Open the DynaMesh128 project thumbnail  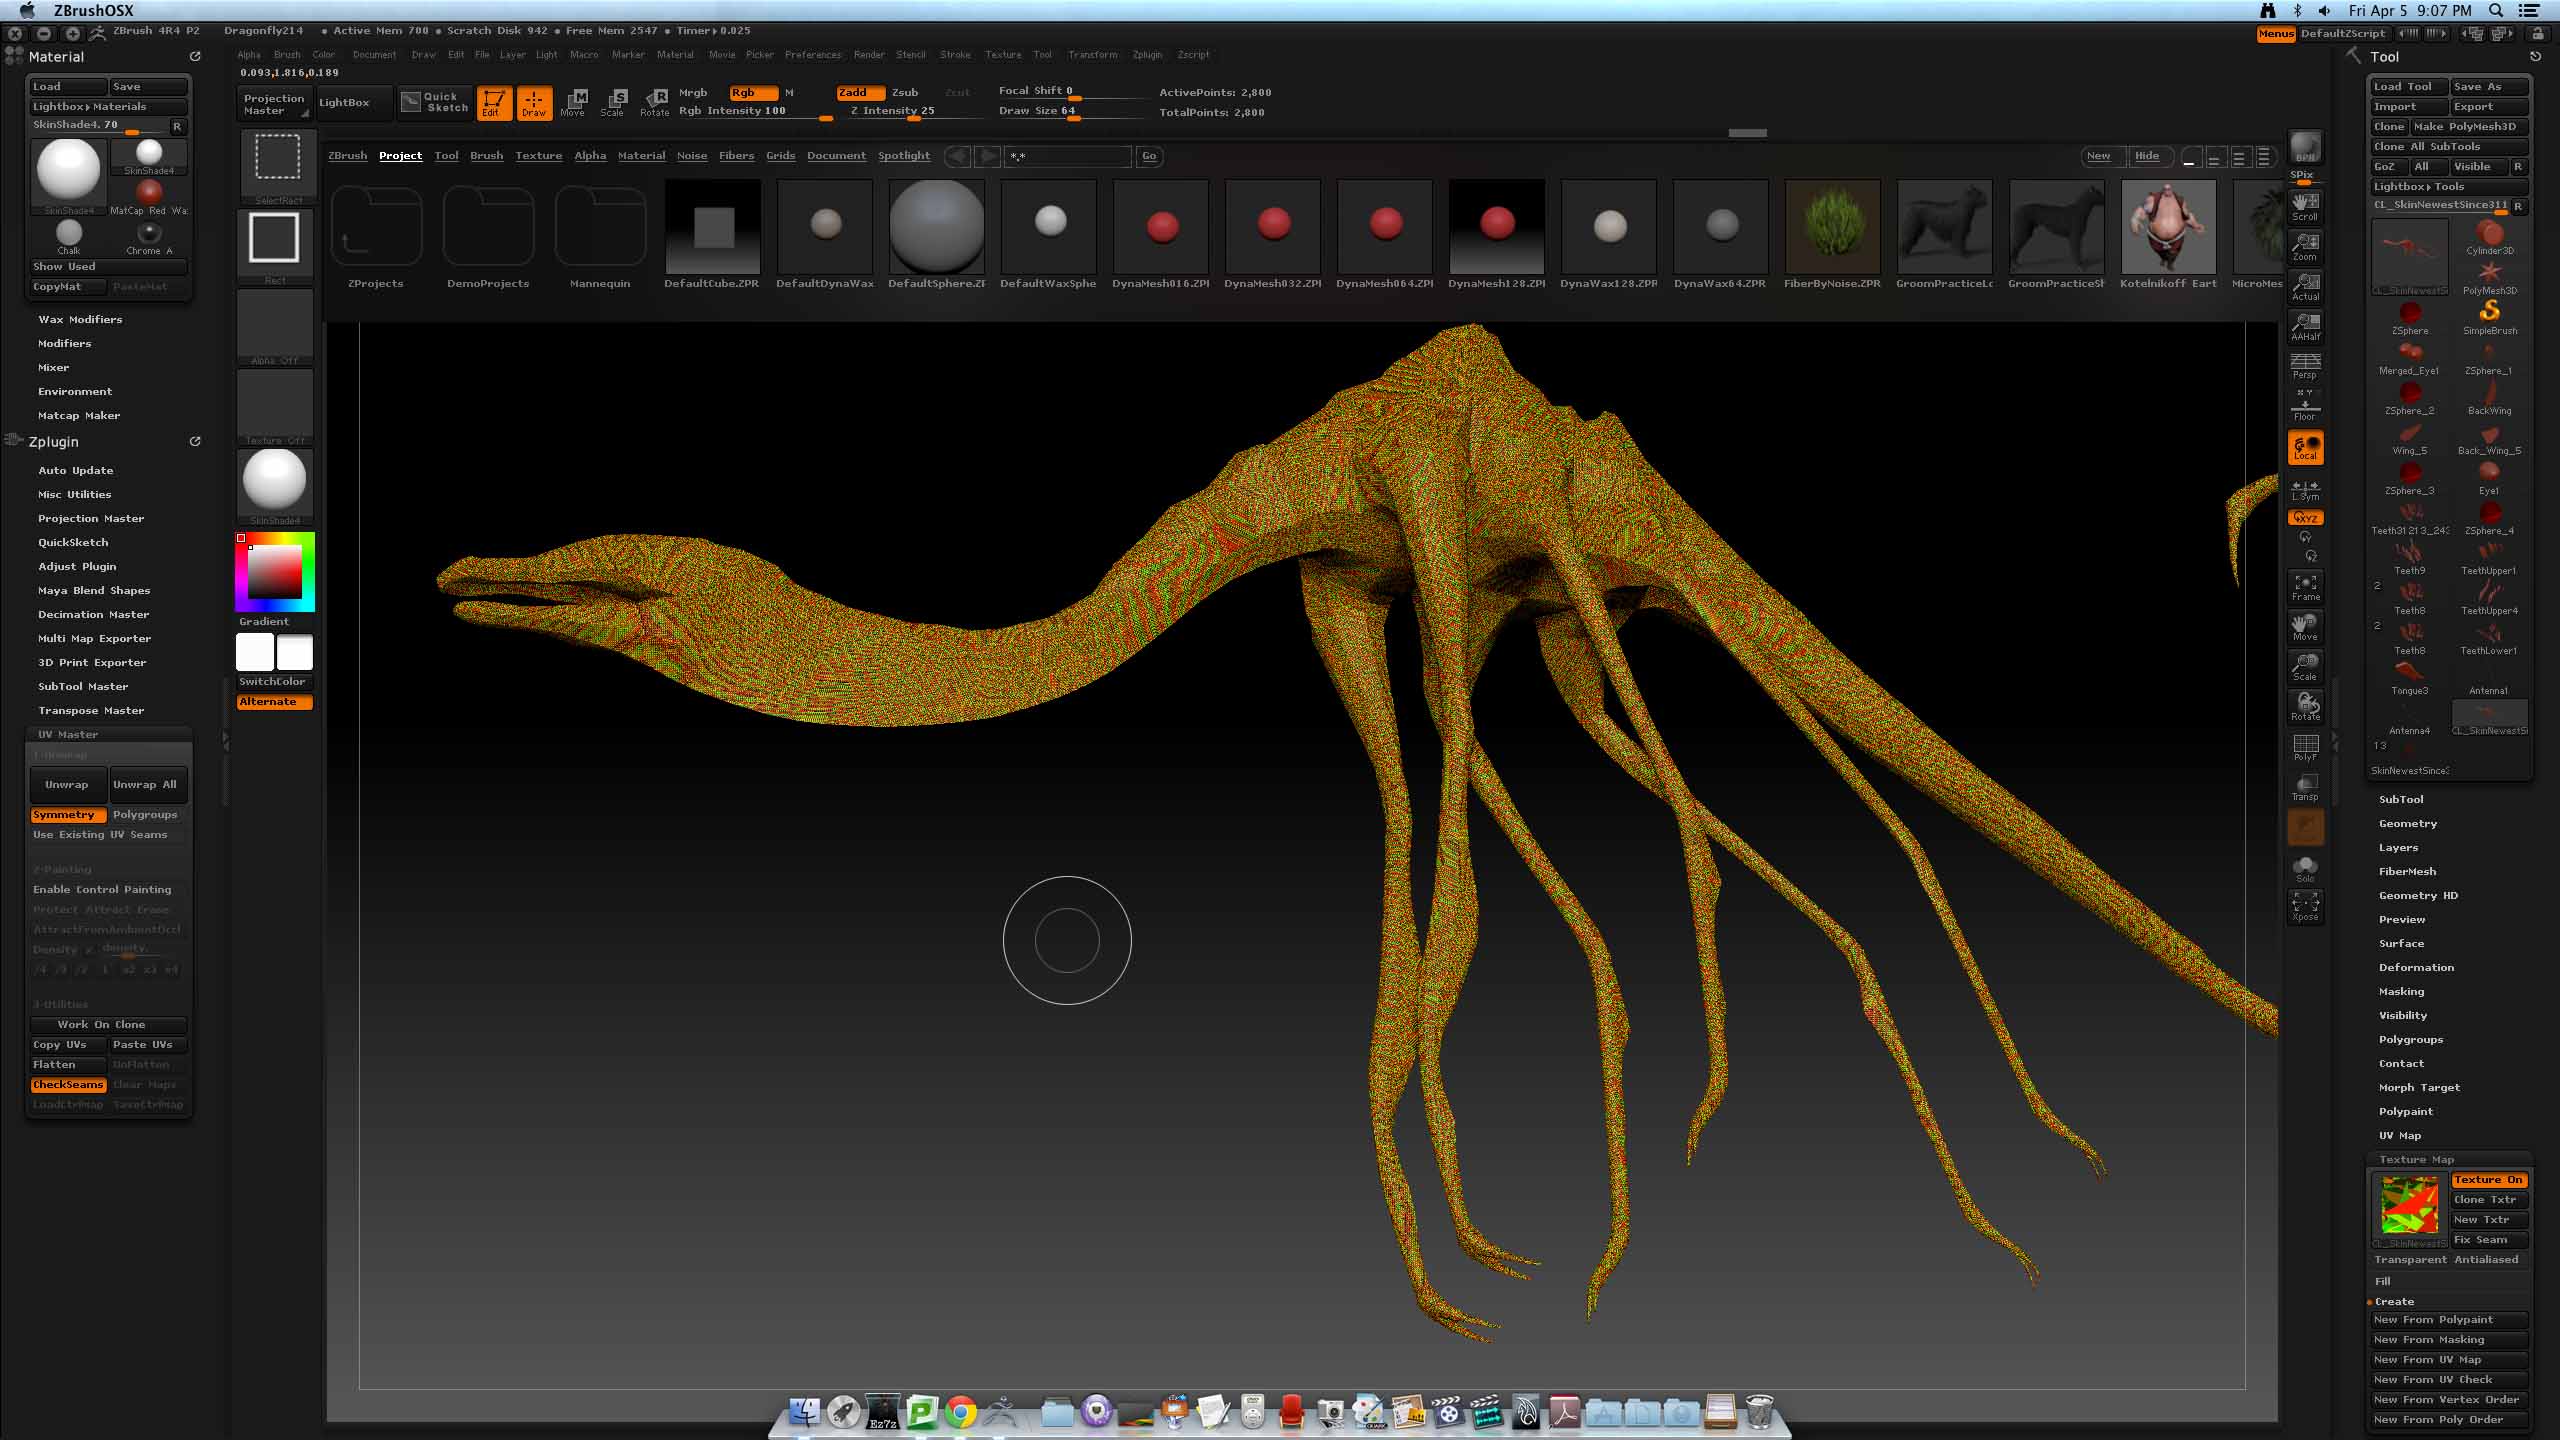point(1496,227)
